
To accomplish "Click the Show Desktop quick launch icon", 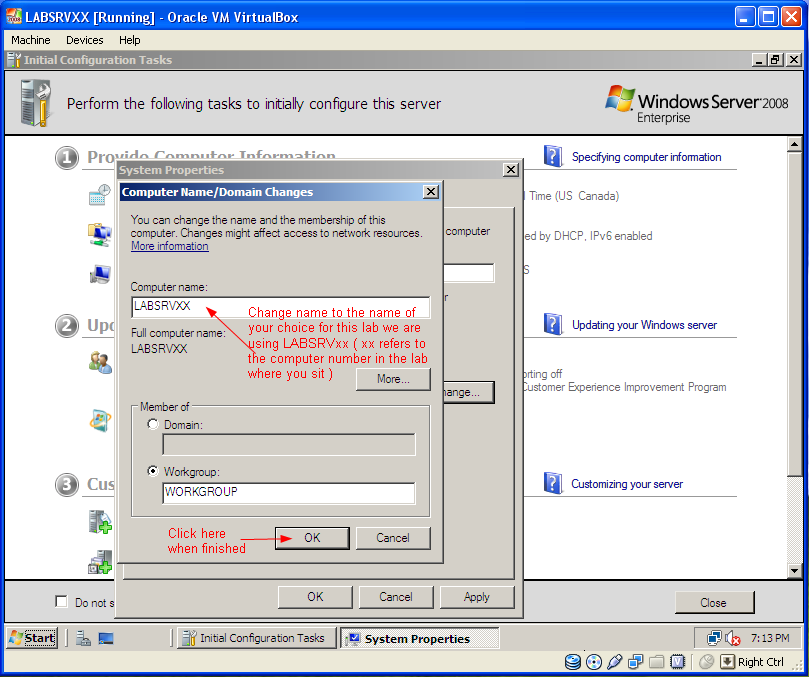I will point(106,638).
